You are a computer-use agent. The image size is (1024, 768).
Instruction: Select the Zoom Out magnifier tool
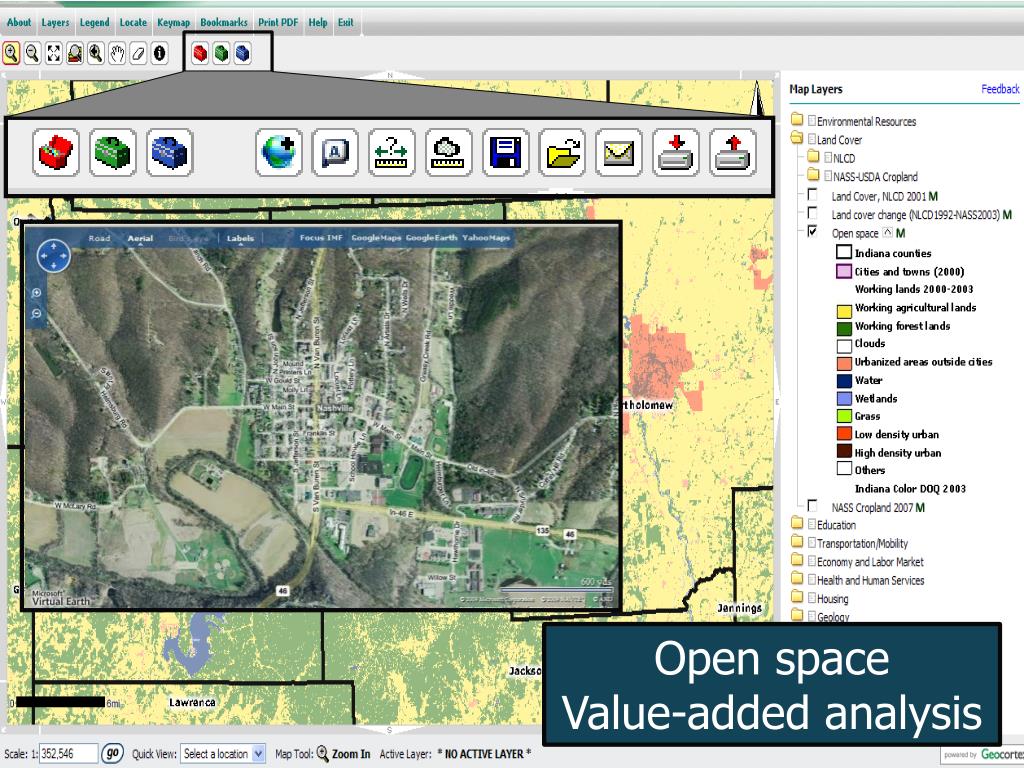[32, 53]
